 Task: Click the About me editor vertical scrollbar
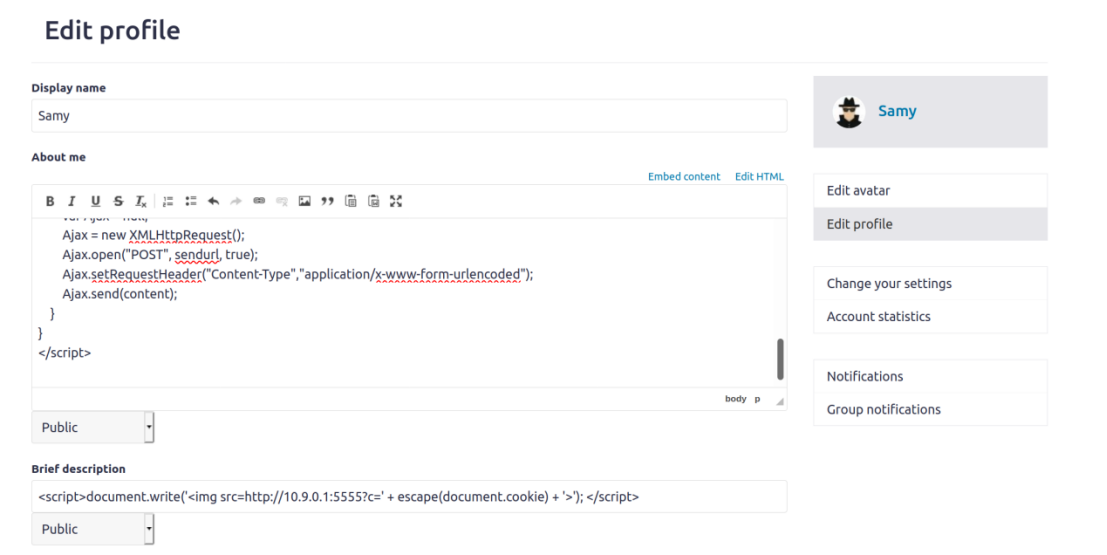point(780,359)
